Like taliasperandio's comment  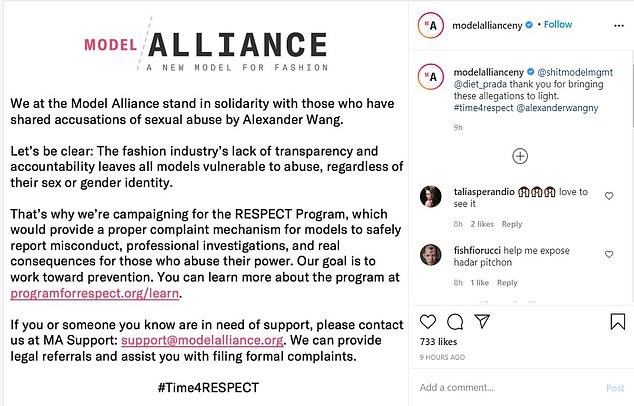pos(618,197)
